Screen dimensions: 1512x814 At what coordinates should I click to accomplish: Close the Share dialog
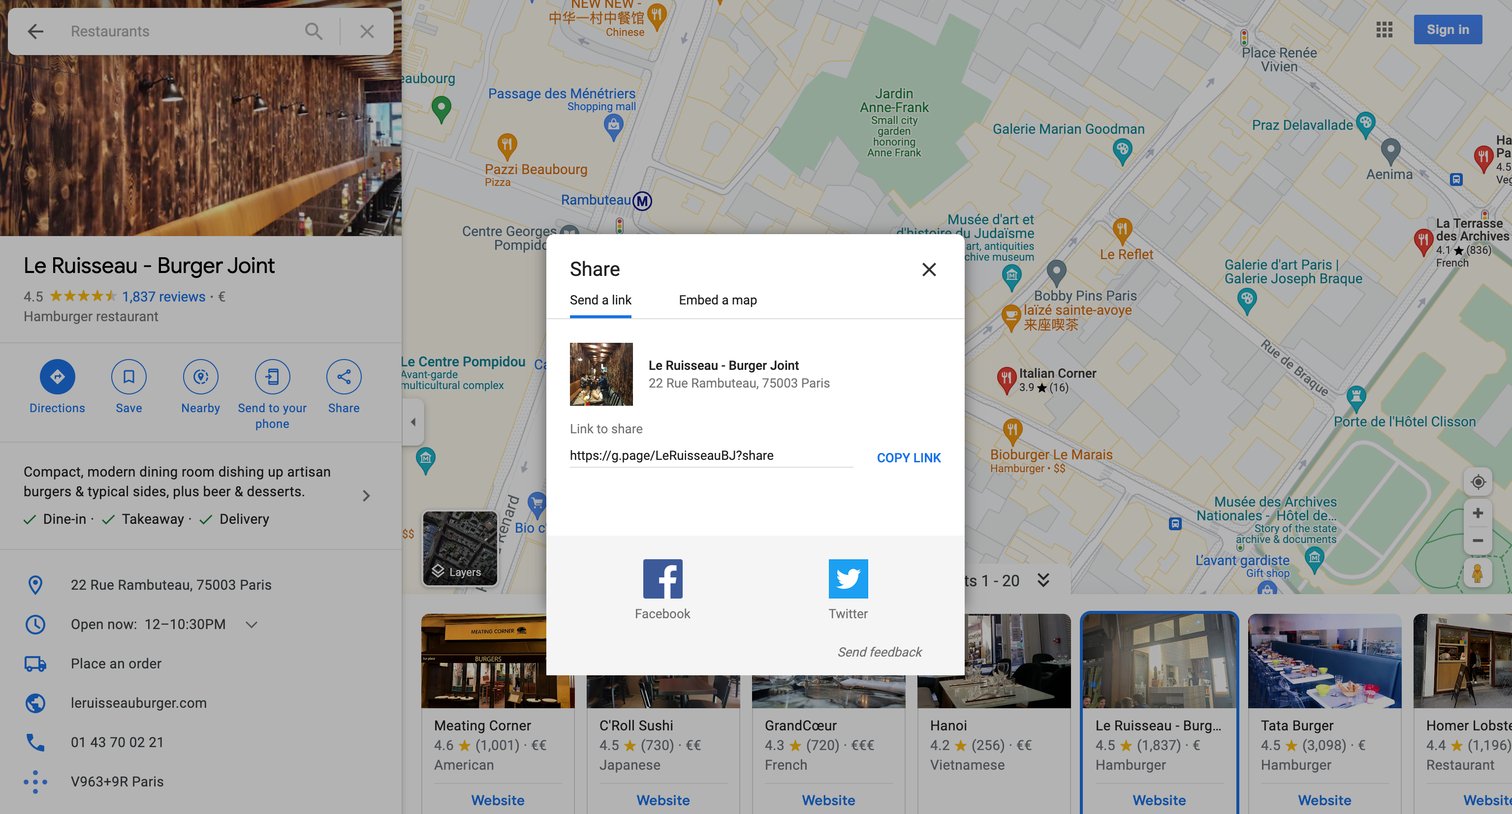click(929, 269)
